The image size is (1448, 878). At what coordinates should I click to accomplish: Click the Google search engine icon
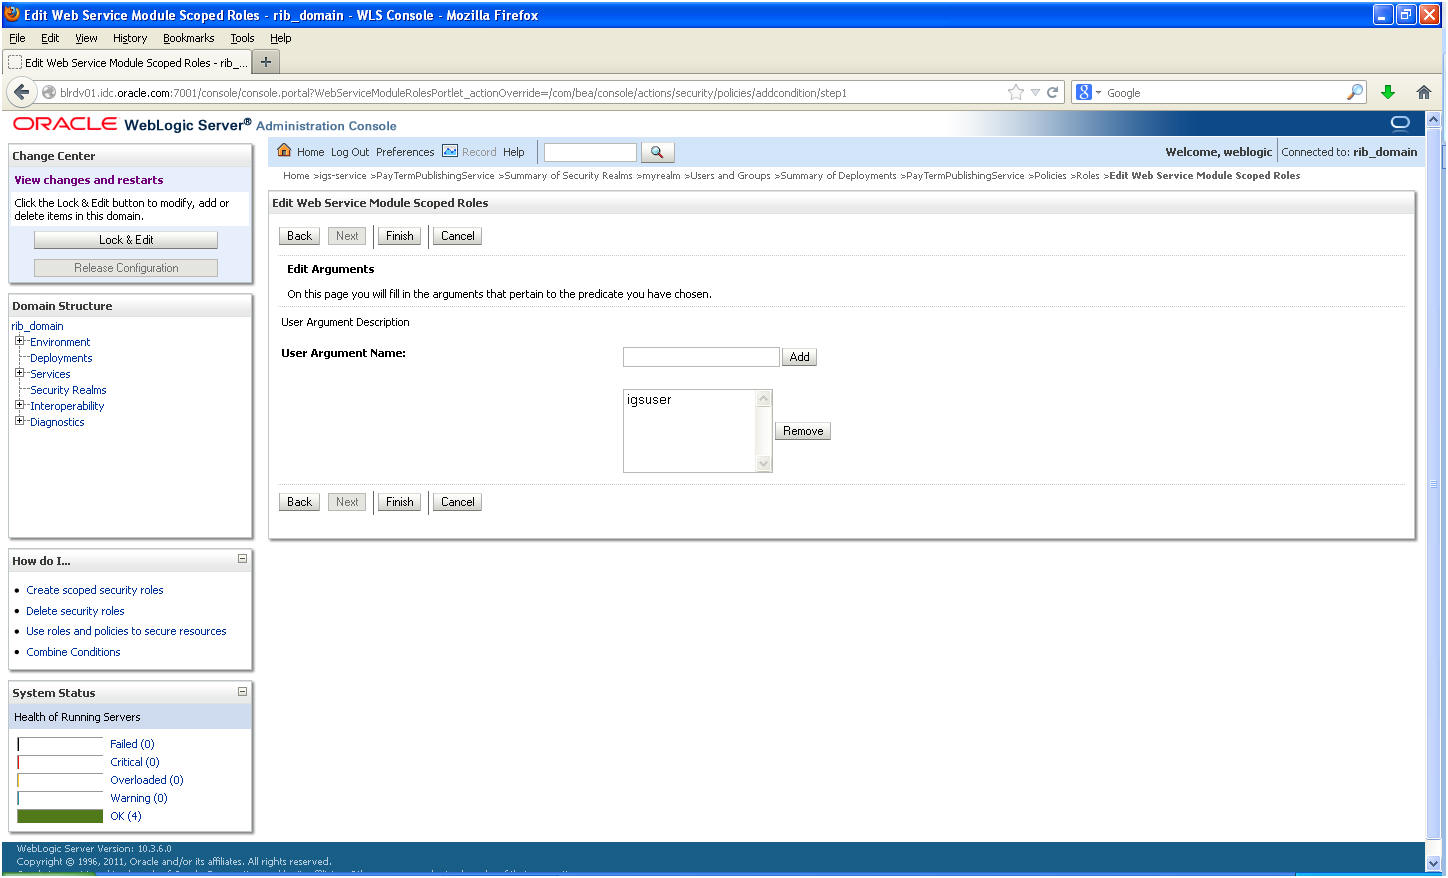click(1083, 92)
